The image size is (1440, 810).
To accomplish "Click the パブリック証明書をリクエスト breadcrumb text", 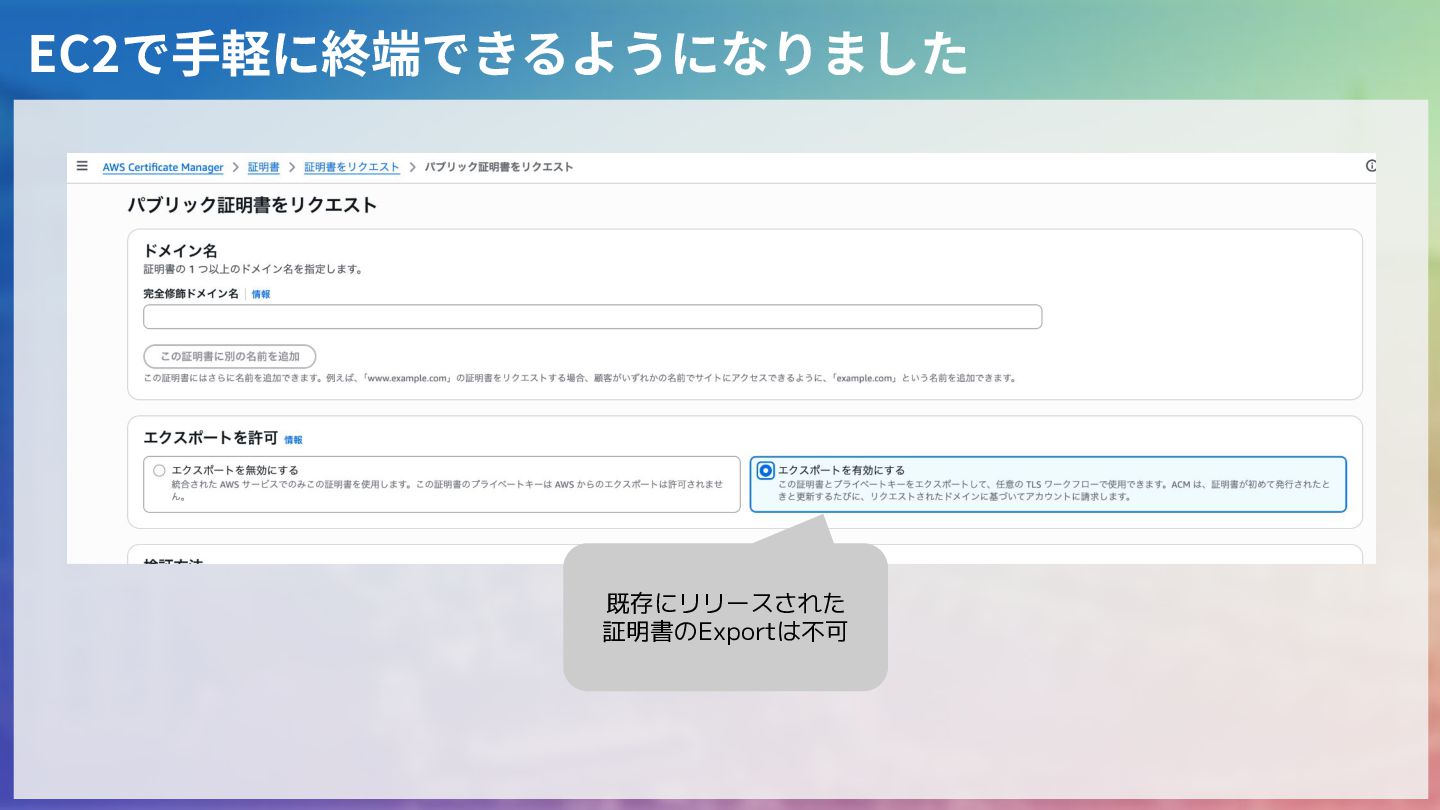I will pyautogui.click(x=499, y=167).
